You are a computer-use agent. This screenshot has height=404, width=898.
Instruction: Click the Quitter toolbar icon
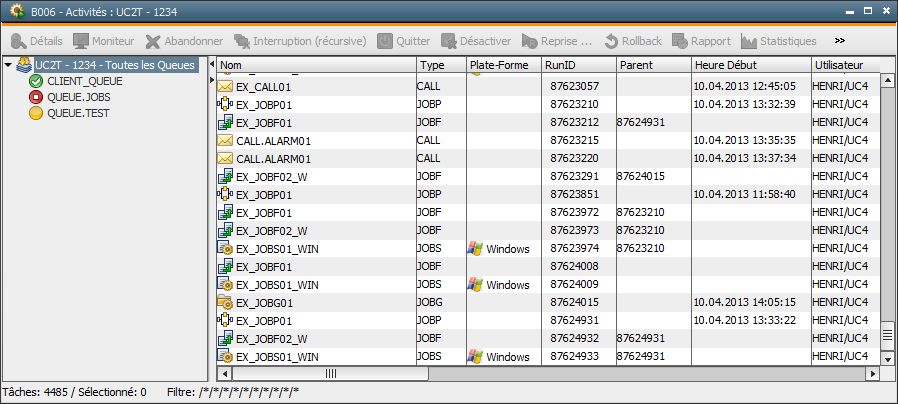coord(385,41)
